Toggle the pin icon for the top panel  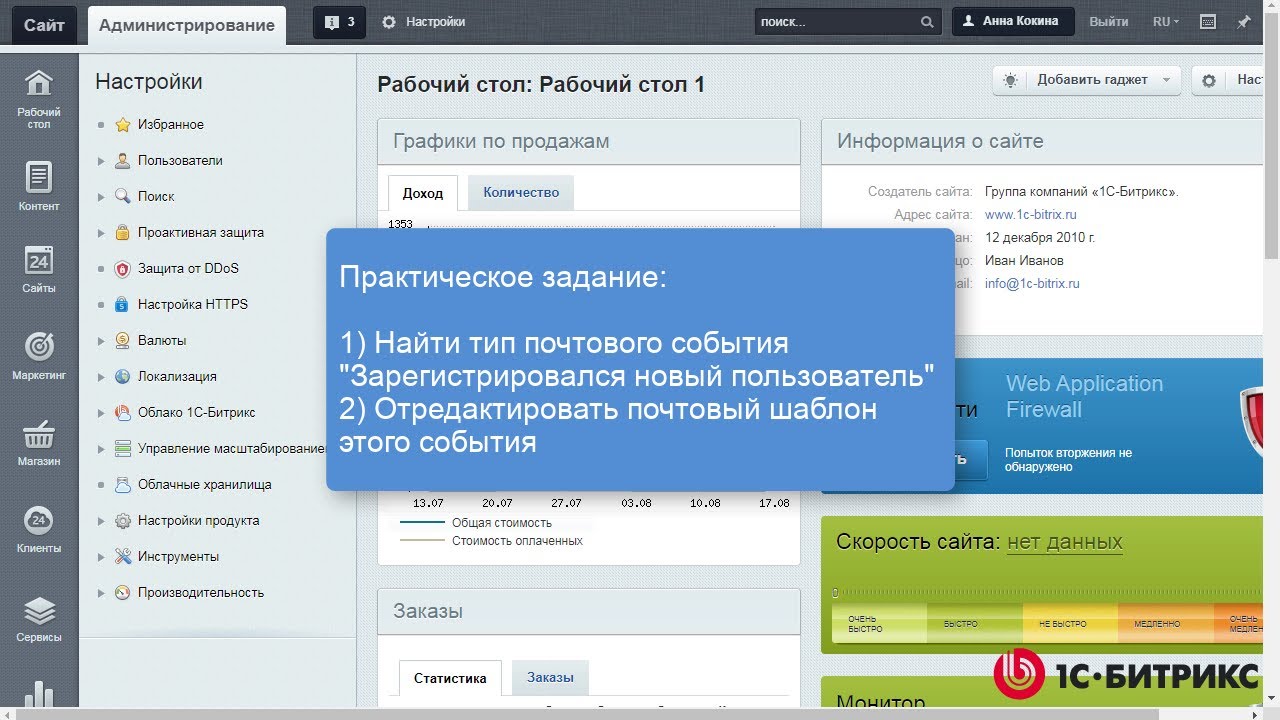1244,22
